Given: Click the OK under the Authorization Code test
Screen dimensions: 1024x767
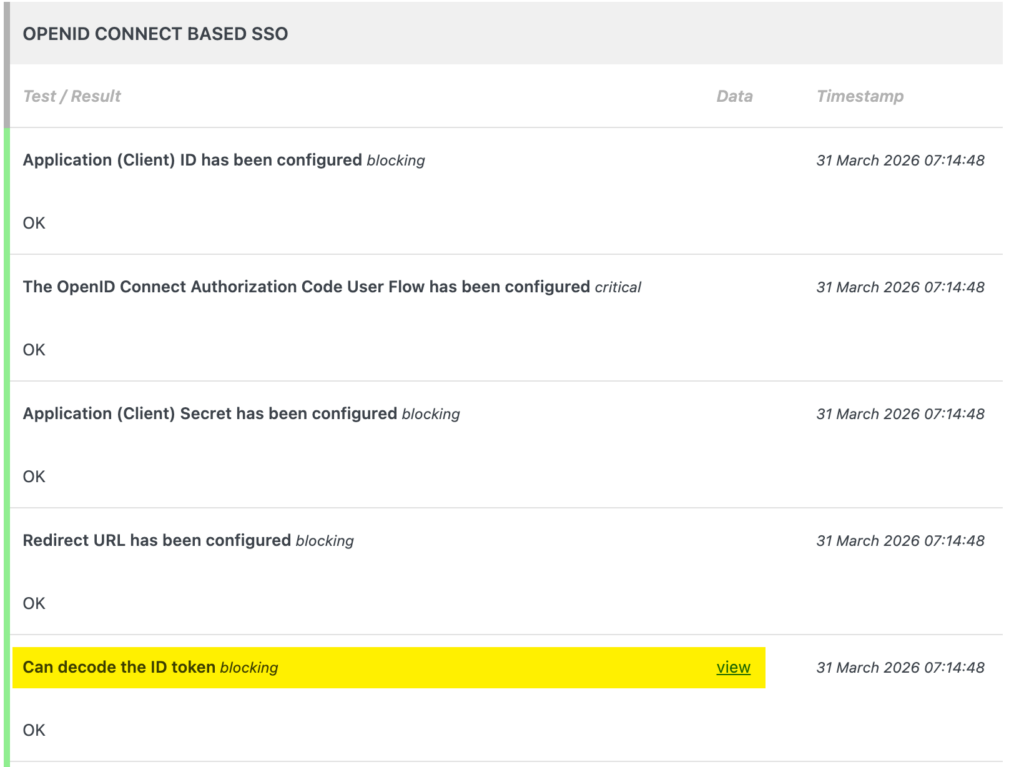Looking at the screenshot, I should 33,350.
